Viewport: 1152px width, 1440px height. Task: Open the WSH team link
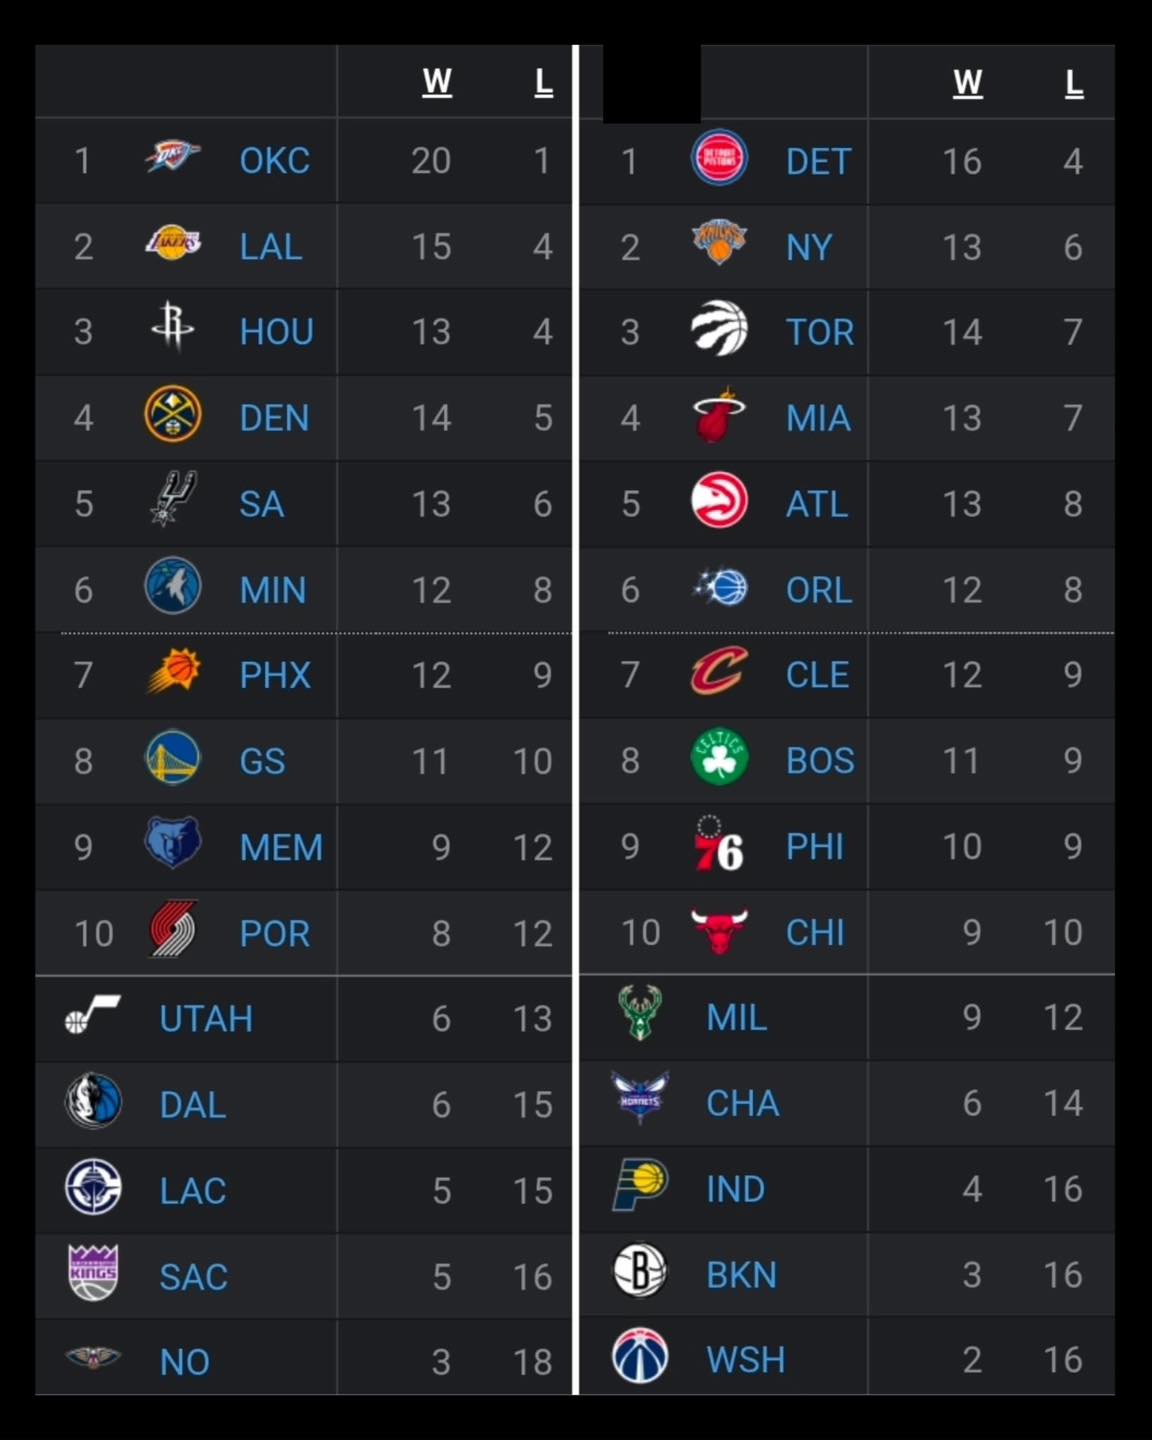746,1360
